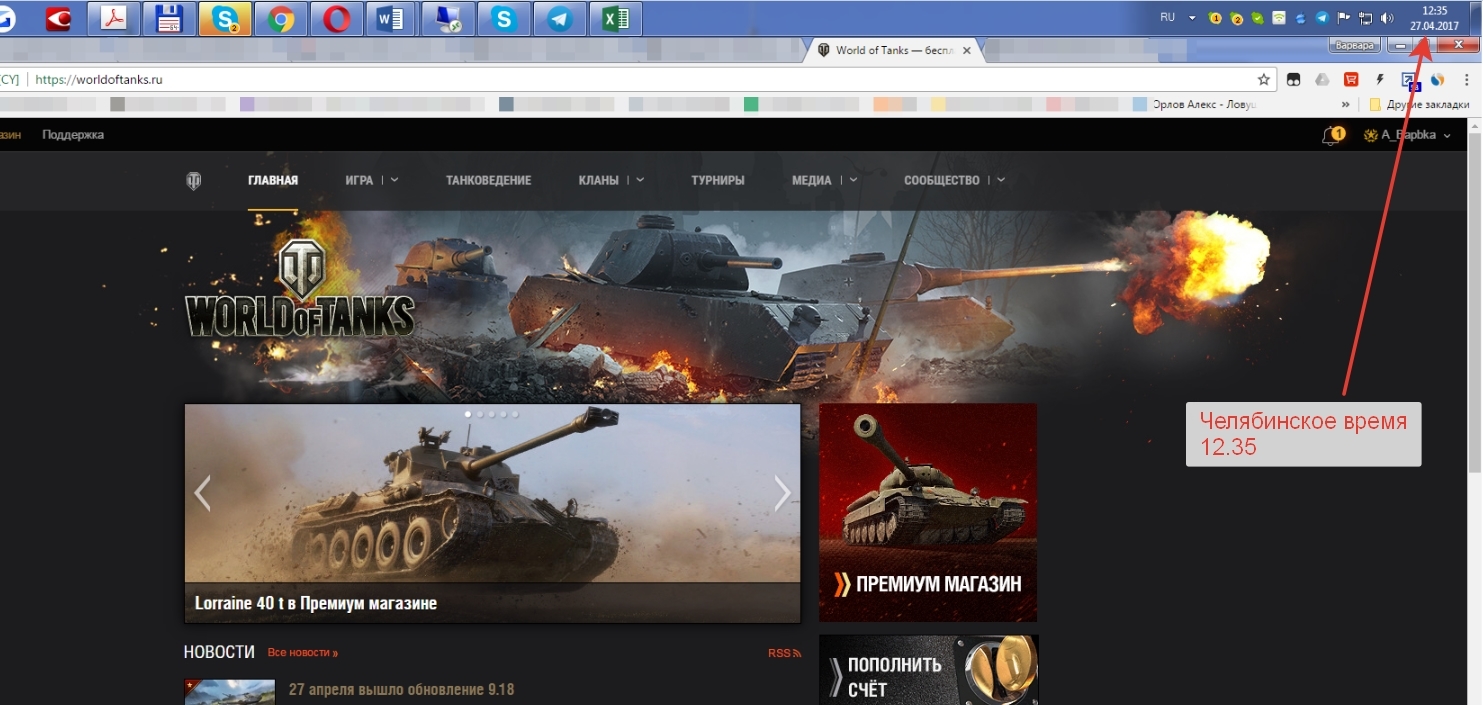1483x705 pixels.
Task: Open Все новости link
Action: (303, 653)
